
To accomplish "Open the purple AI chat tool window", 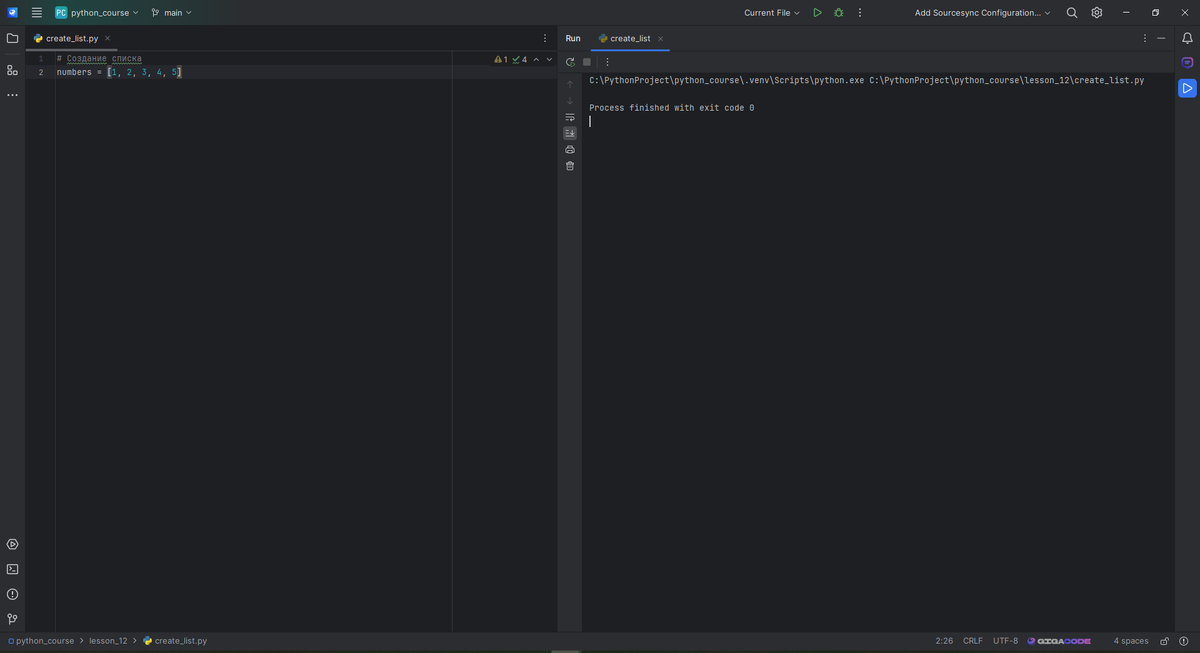I will pos(1187,63).
